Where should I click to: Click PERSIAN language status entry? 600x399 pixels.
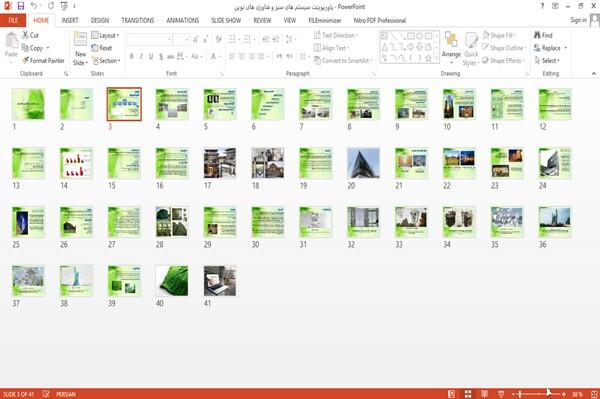click(x=66, y=394)
